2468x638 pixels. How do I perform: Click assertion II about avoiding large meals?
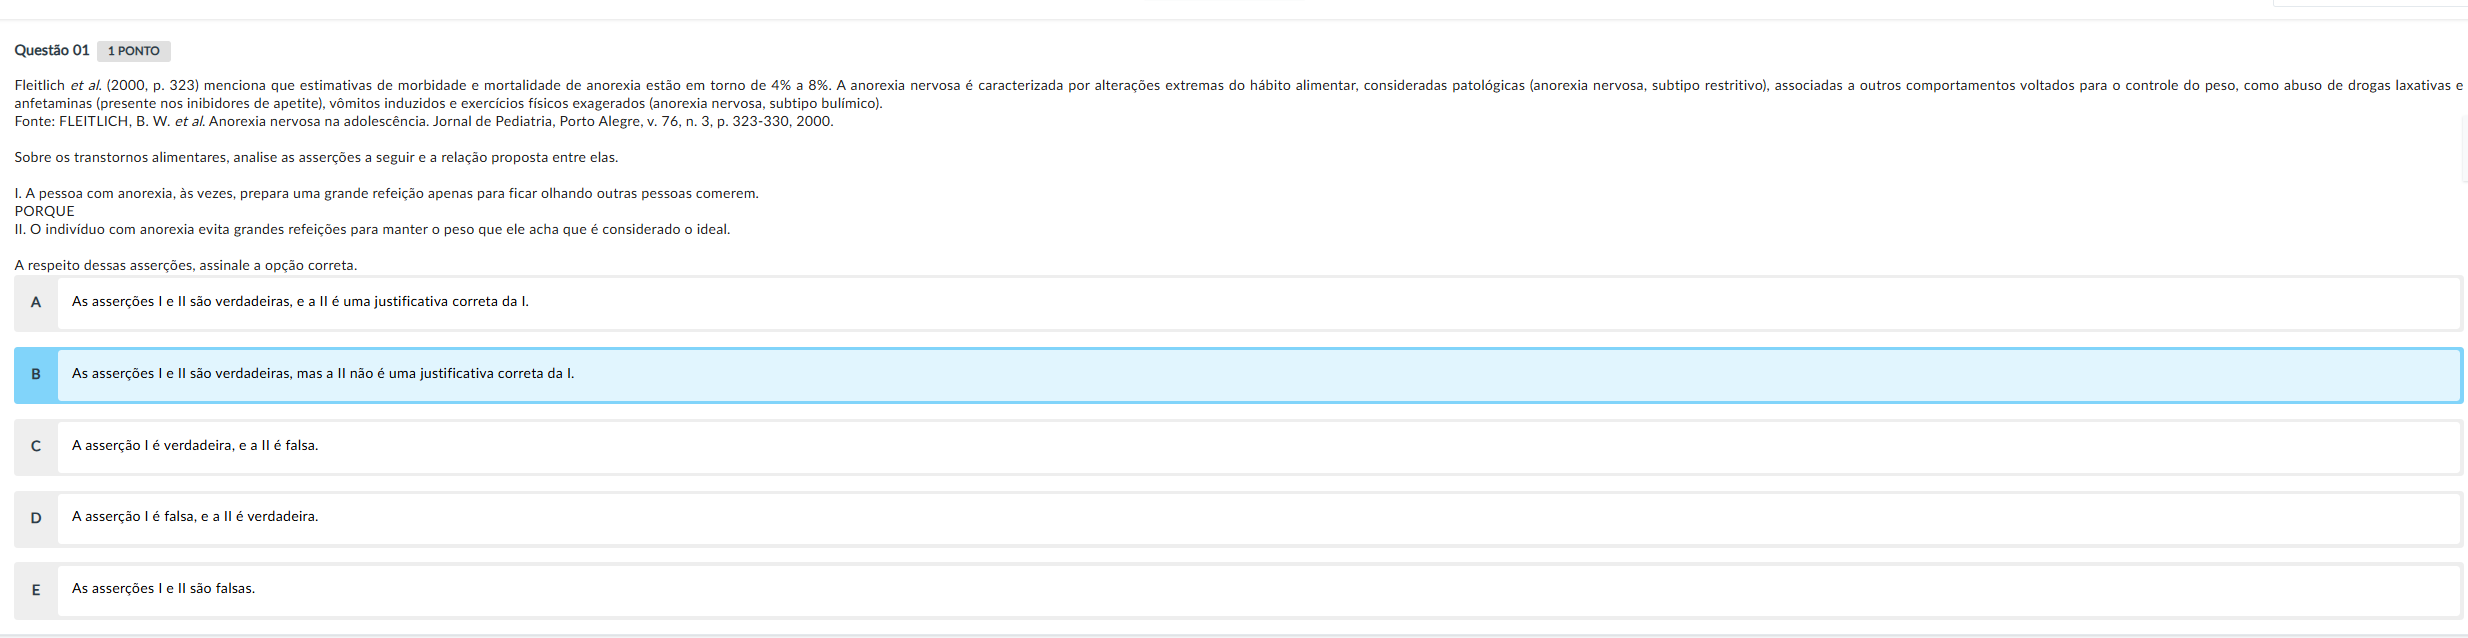pos(372,230)
